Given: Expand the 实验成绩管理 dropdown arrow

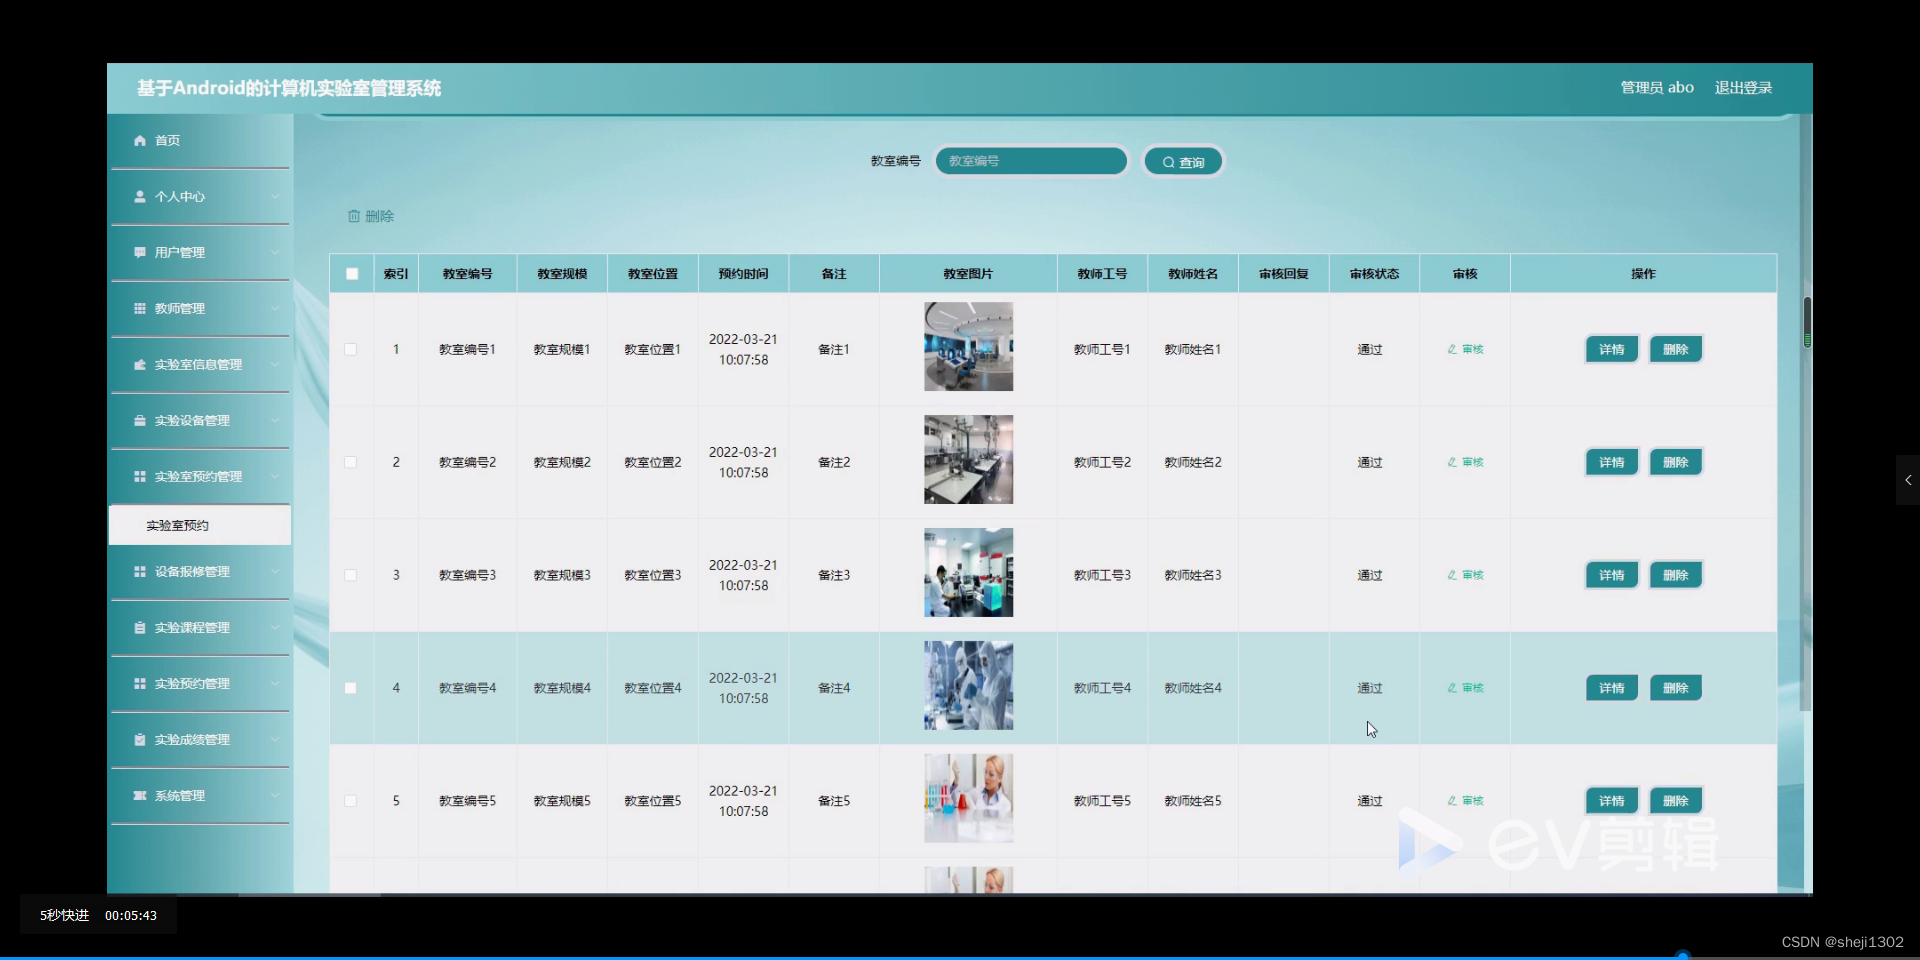Looking at the screenshot, I should tap(276, 739).
